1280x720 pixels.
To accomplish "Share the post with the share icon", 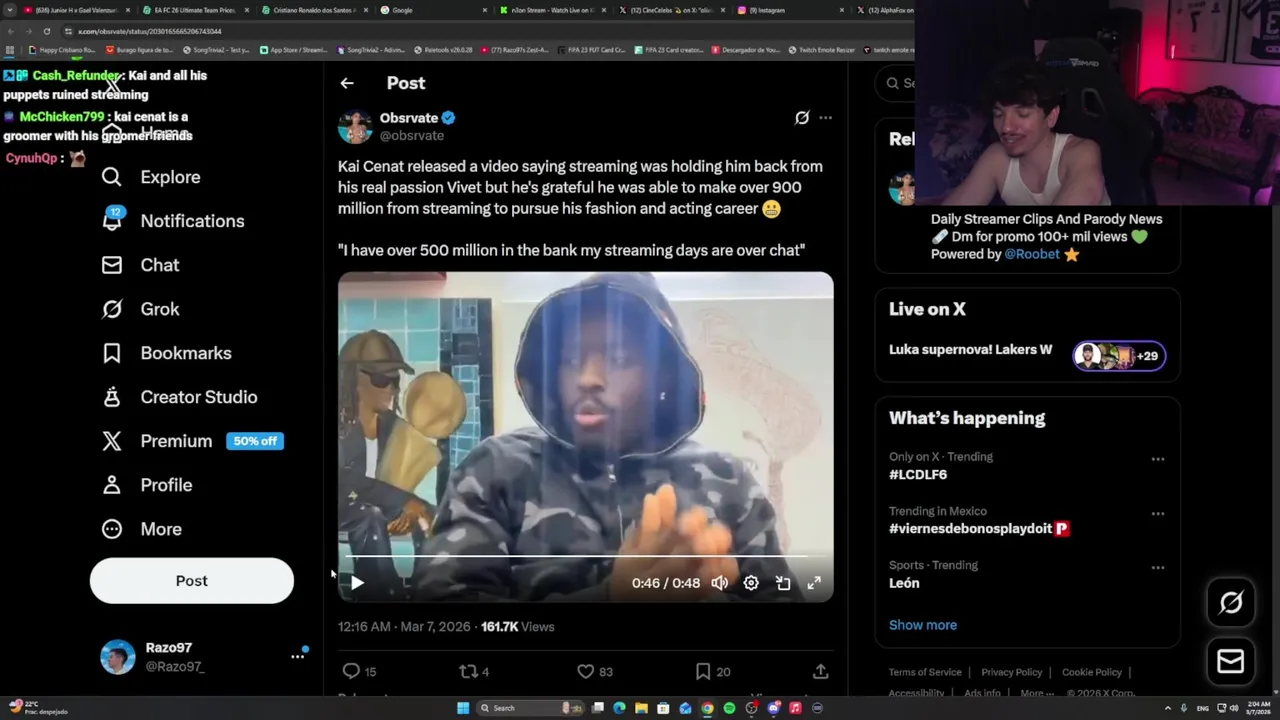I will 820,672.
